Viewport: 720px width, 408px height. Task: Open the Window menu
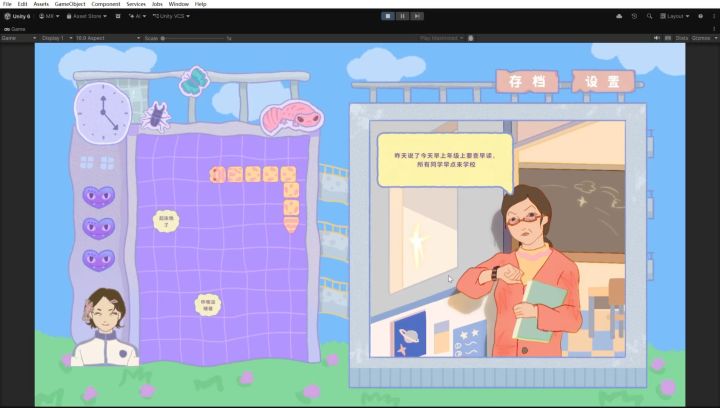pos(179,4)
